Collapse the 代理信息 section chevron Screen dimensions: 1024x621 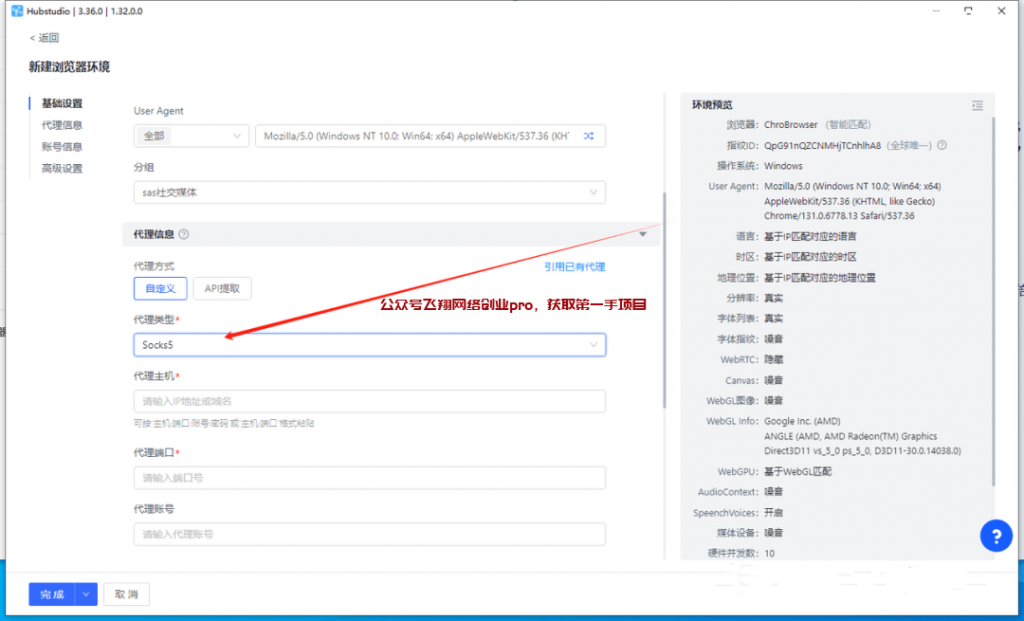click(642, 233)
